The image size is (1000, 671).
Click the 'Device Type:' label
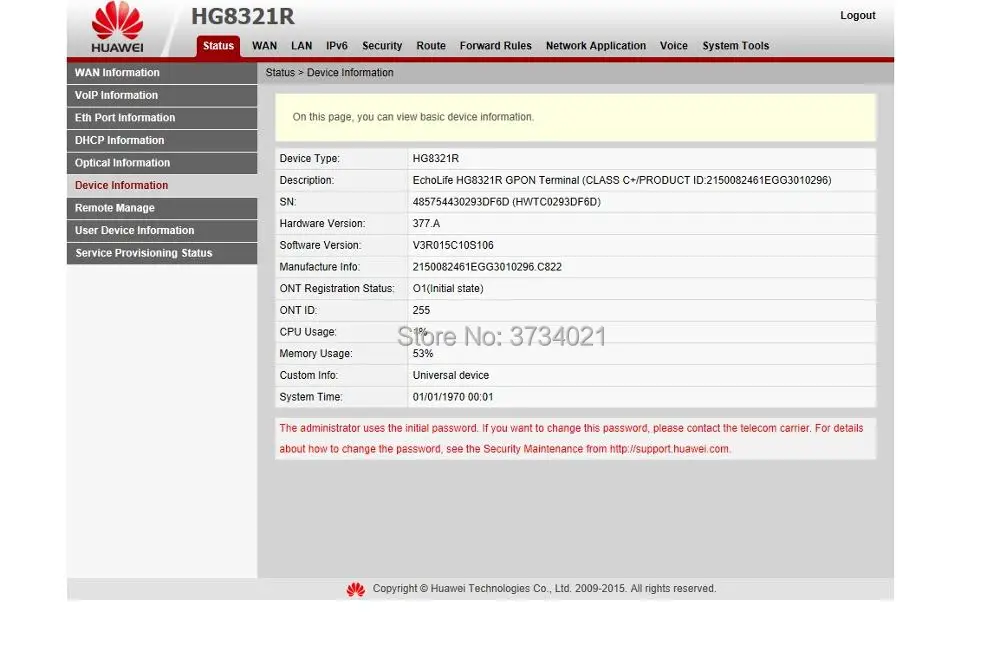[x=309, y=158]
